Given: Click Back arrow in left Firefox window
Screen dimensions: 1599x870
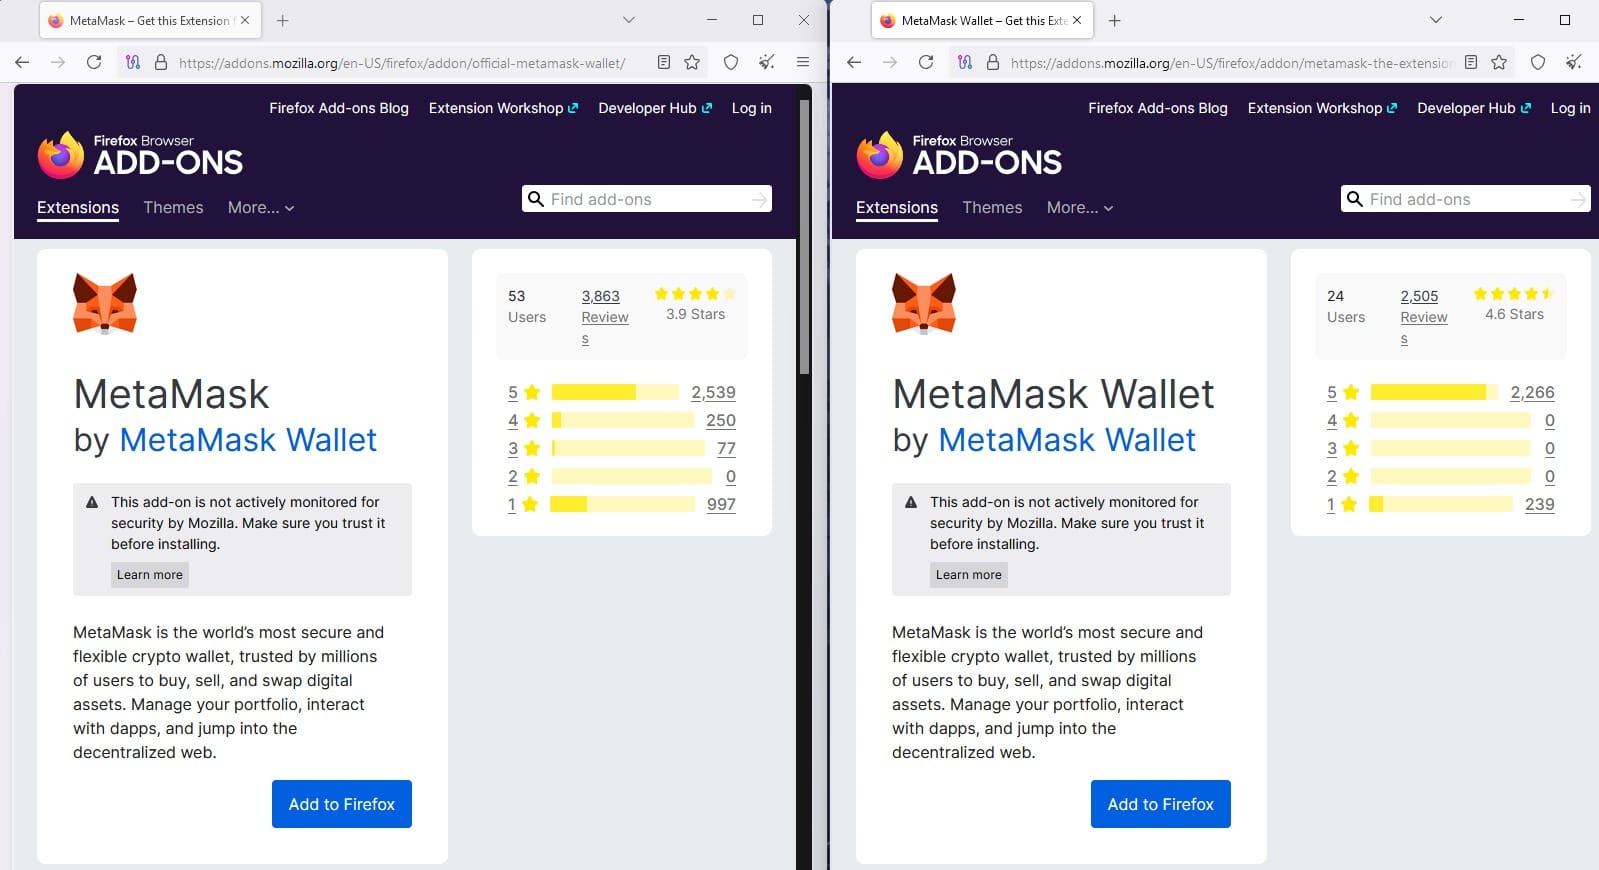Looking at the screenshot, I should coord(22,62).
